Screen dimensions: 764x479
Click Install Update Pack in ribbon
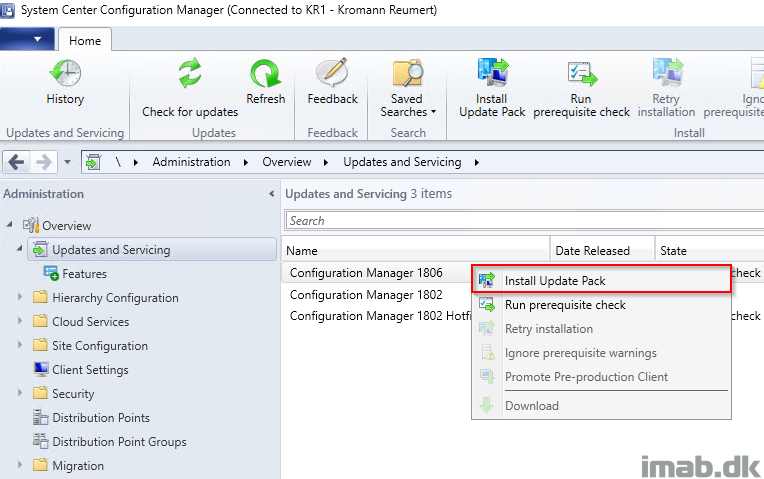click(x=492, y=88)
